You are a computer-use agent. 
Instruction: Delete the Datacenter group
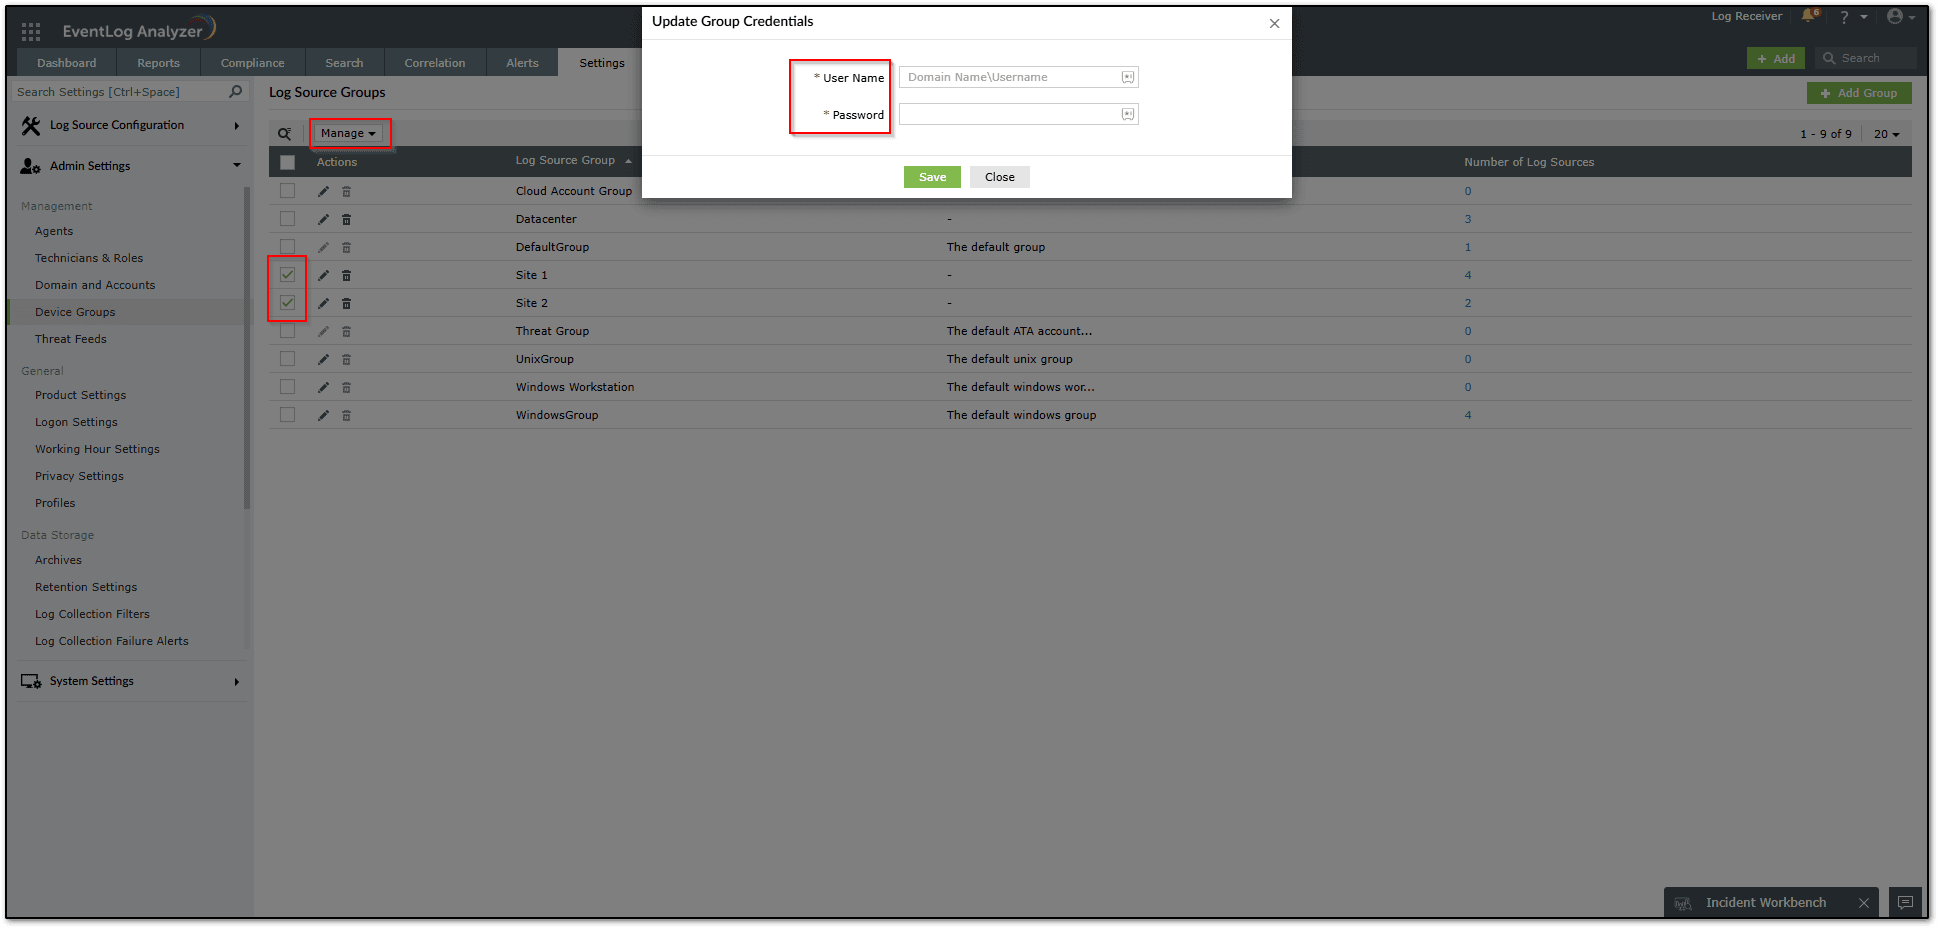pos(346,219)
